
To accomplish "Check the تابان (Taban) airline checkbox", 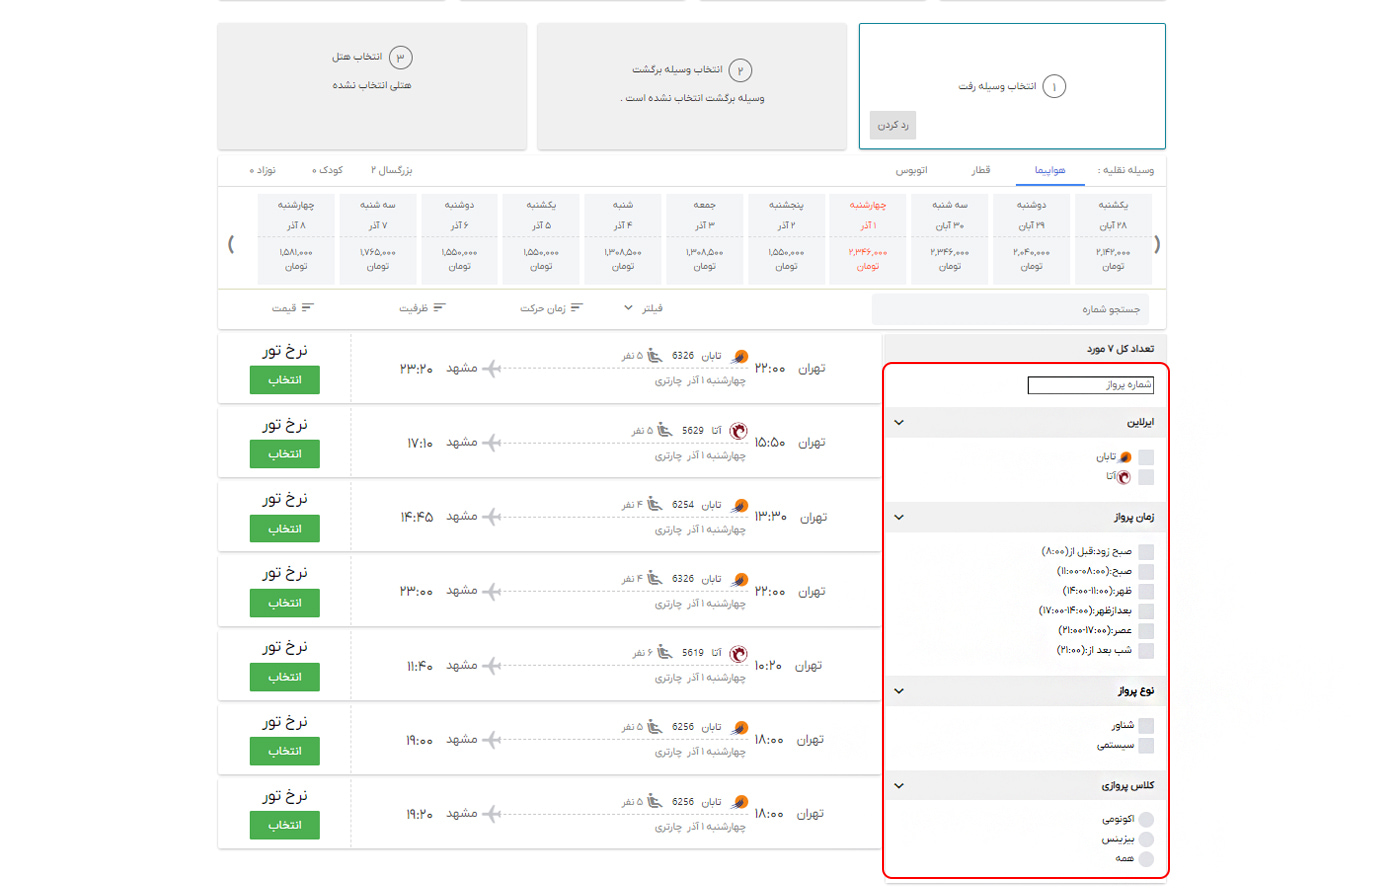I will click(1146, 457).
